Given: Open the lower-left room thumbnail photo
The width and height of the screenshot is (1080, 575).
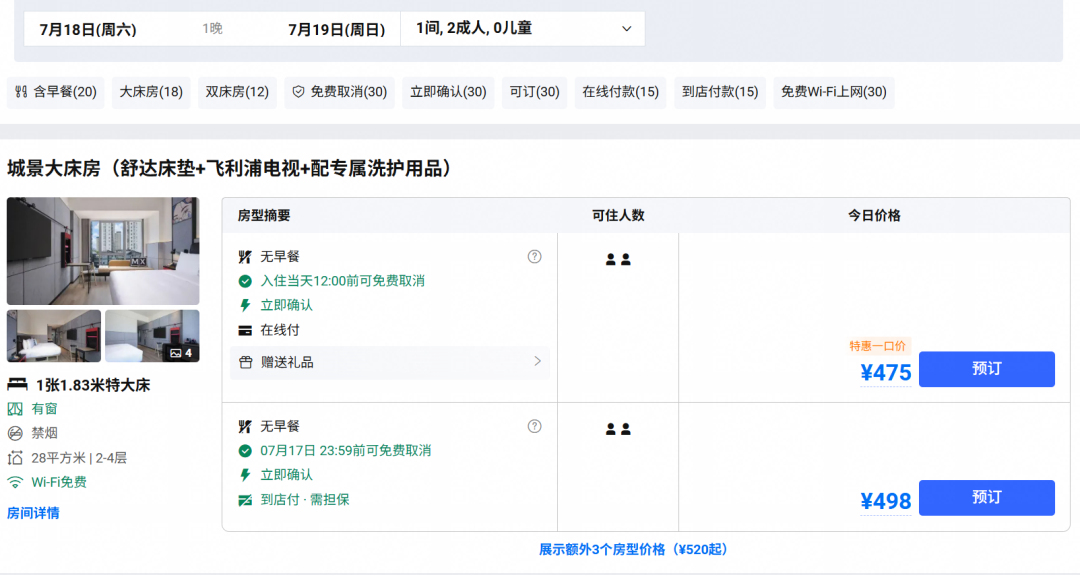Looking at the screenshot, I should (54, 336).
